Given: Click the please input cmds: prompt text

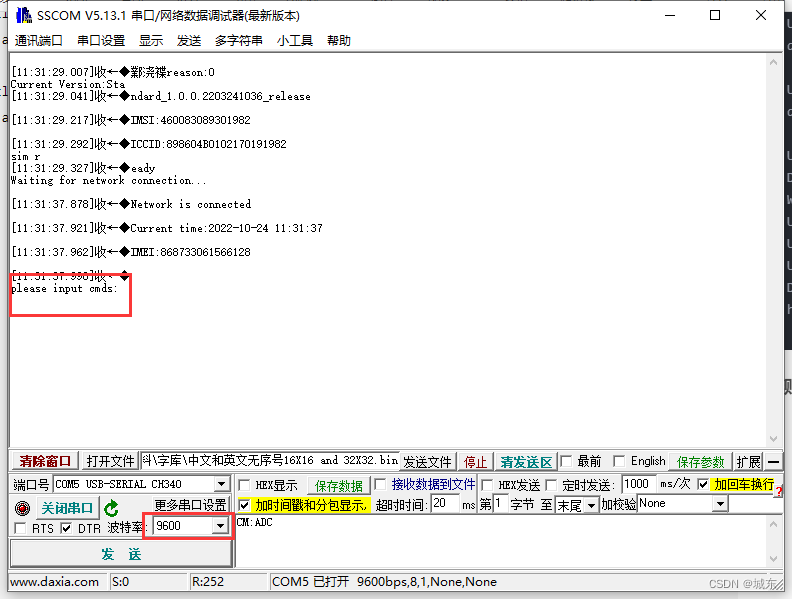Looking at the screenshot, I should (x=64, y=288).
